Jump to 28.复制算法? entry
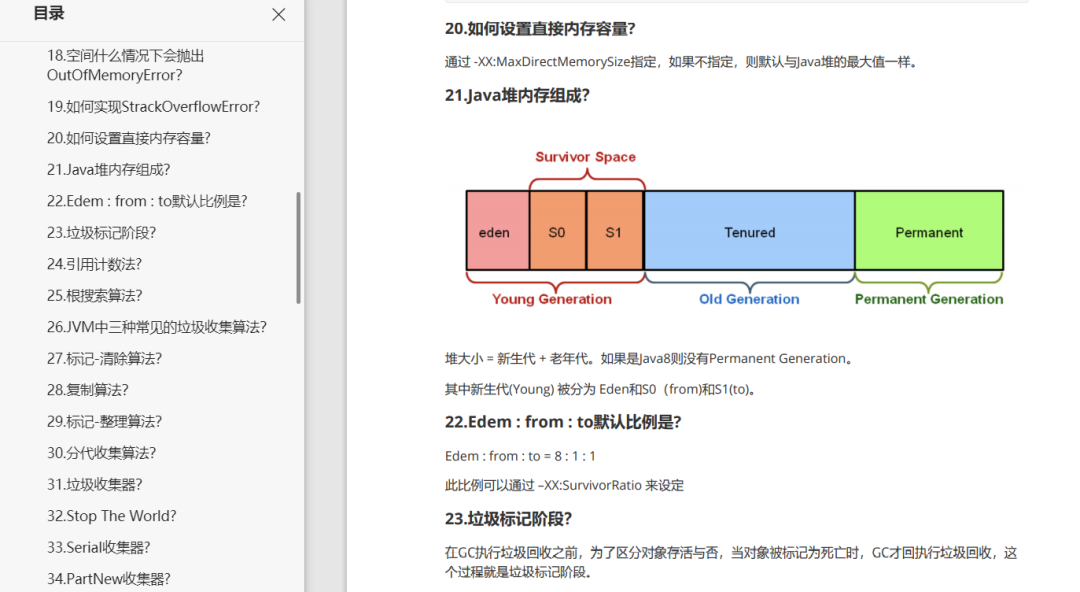This screenshot has width=1080, height=592. coord(87,390)
